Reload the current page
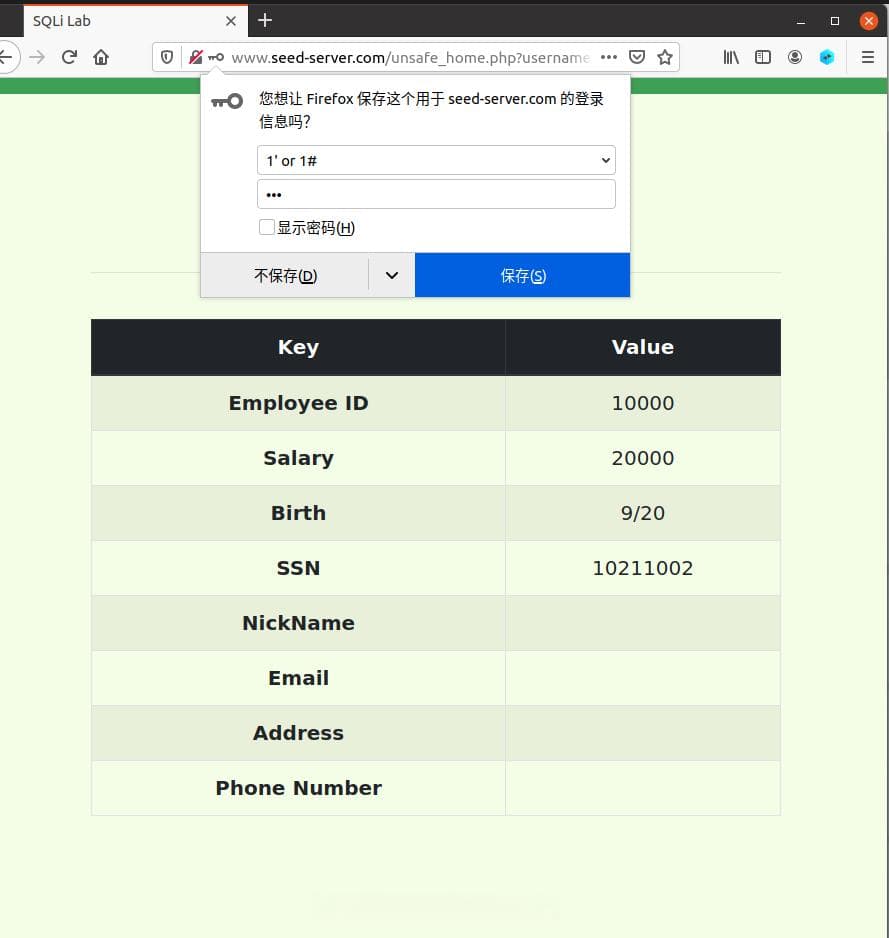 coord(69,57)
